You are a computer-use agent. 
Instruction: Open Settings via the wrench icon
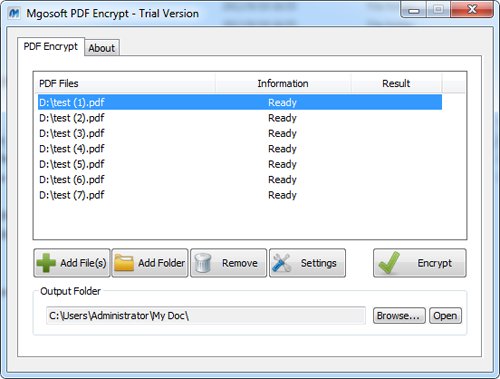click(282, 263)
